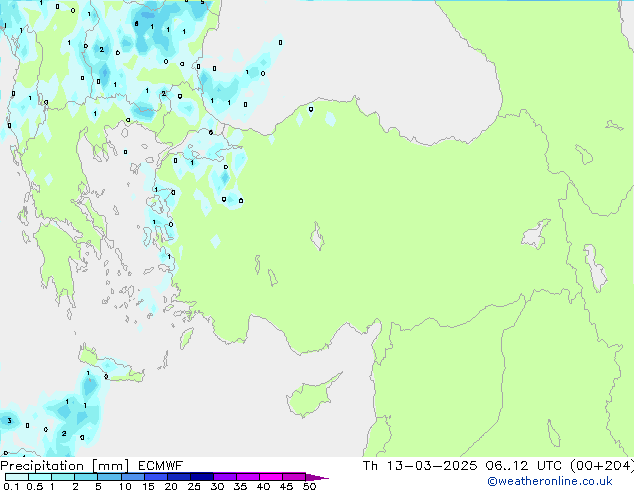The width and height of the screenshot is (634, 490).
Task: Pick the 1–2 mm legend color box
Action: 63,477
